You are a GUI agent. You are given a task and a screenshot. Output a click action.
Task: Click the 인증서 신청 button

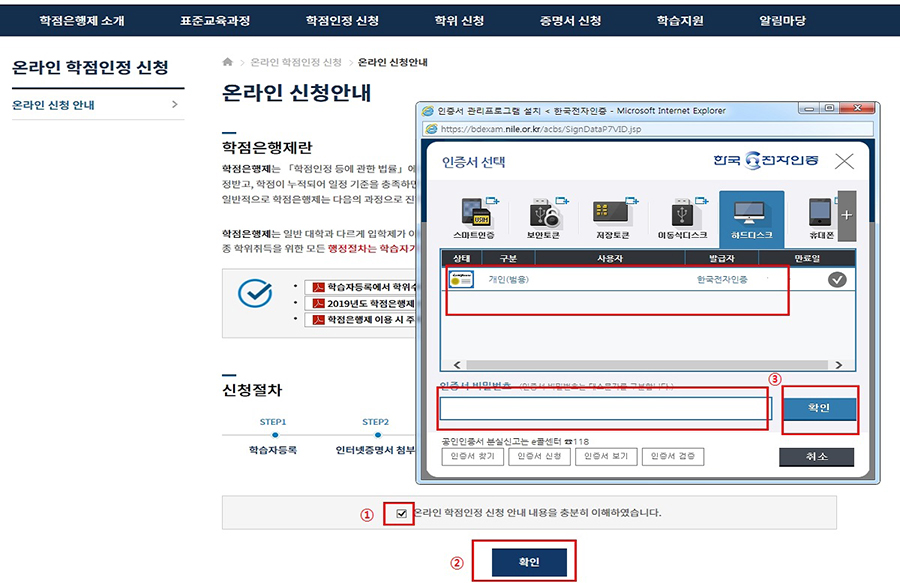coord(539,456)
